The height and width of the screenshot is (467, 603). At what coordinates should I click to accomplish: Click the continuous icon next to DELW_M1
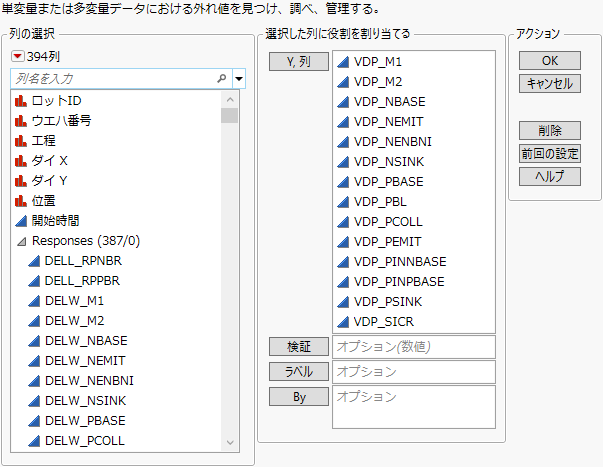(34, 301)
